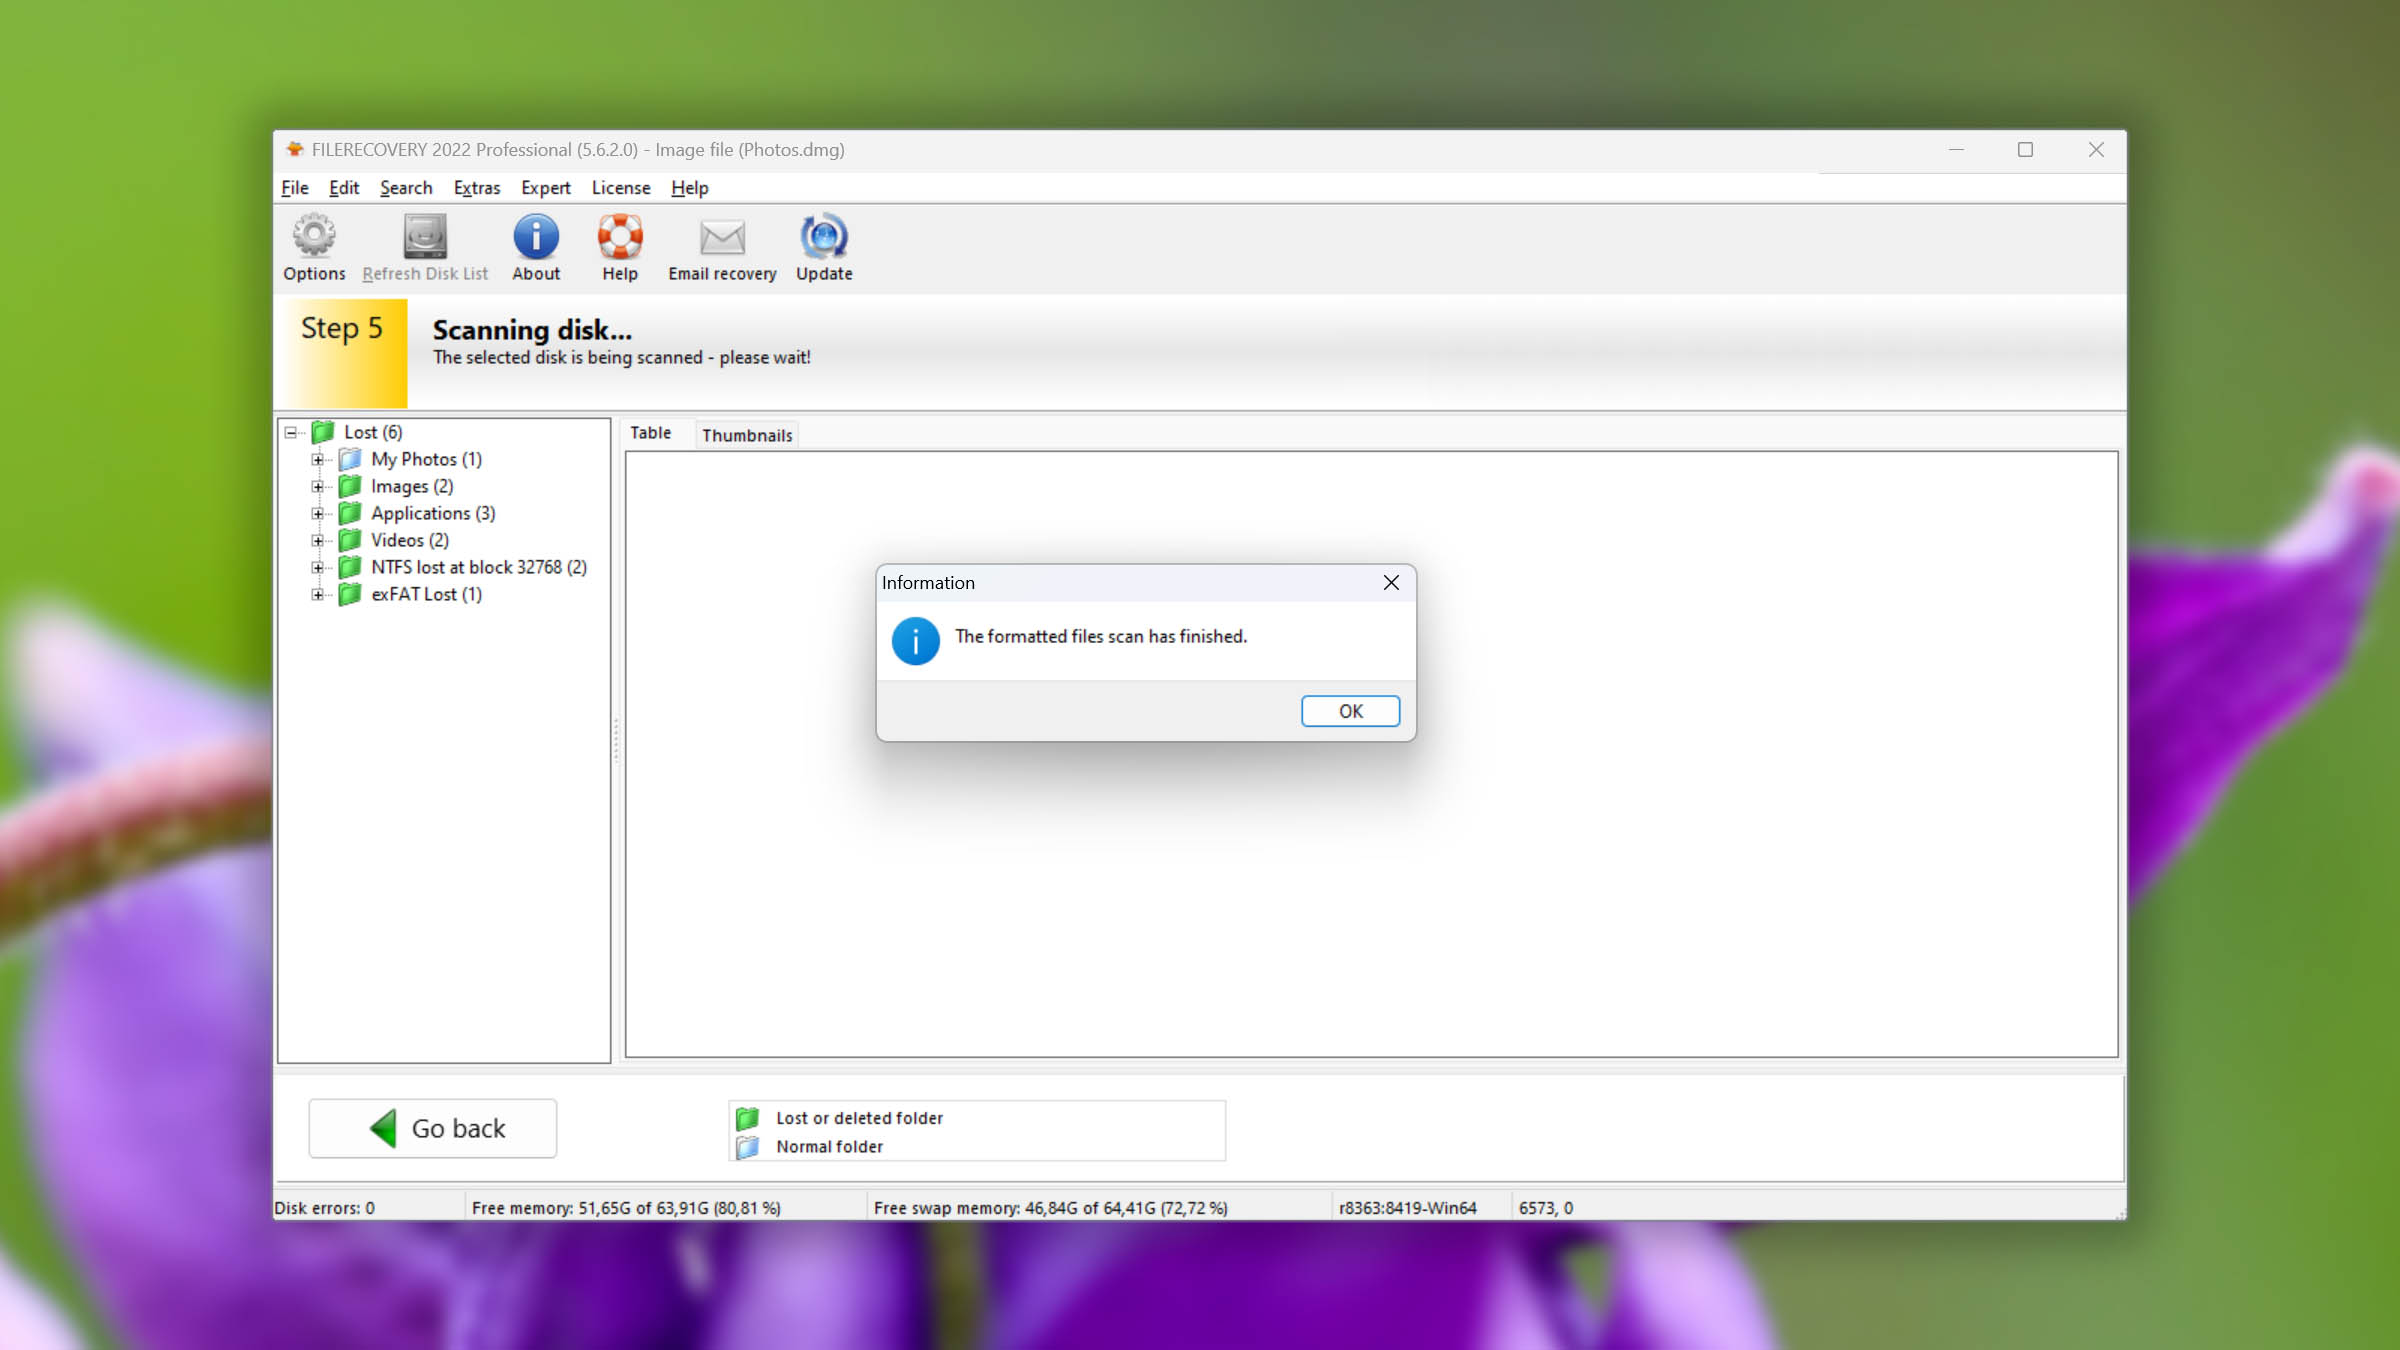Expand the My Photos (1) node
Image resolution: width=2400 pixels, height=1350 pixels.
point(318,459)
